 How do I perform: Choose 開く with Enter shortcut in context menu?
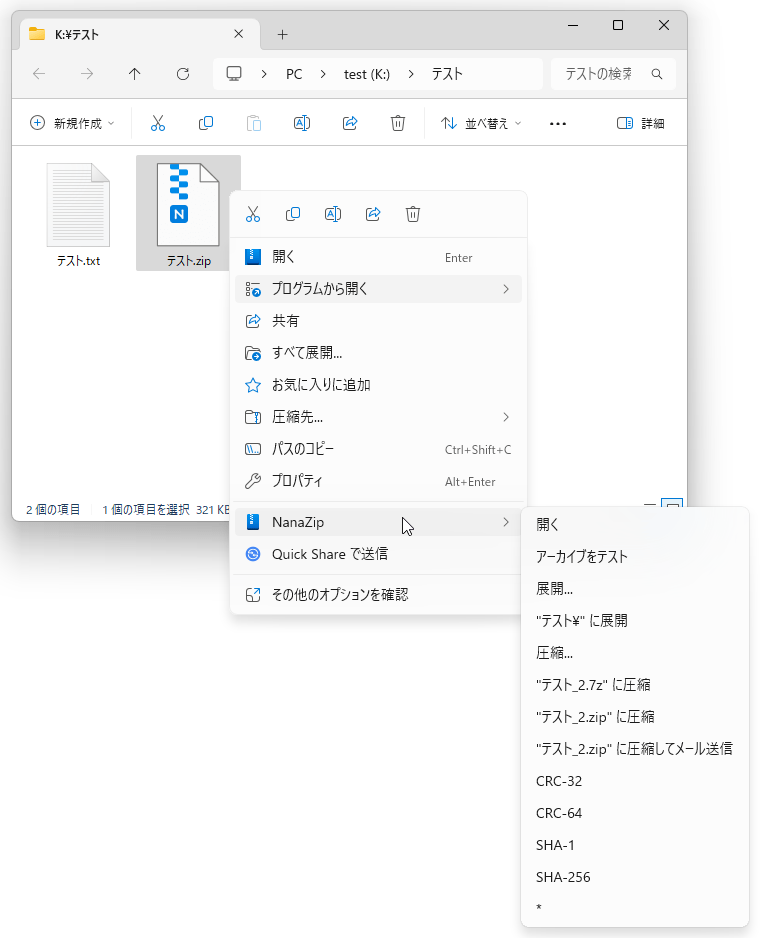coord(378,257)
